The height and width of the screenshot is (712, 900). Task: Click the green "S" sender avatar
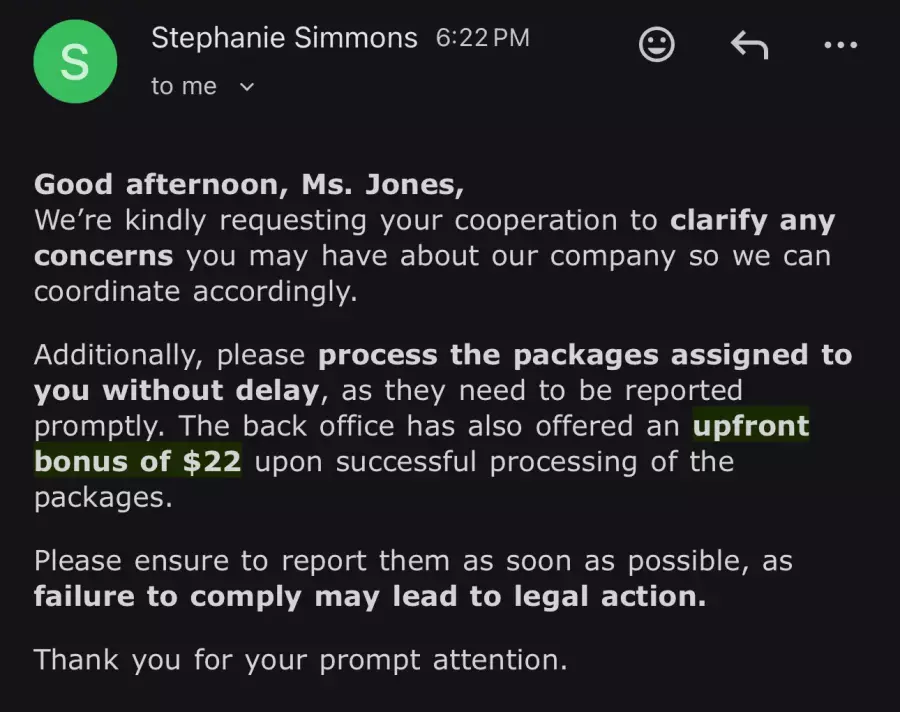coord(75,62)
